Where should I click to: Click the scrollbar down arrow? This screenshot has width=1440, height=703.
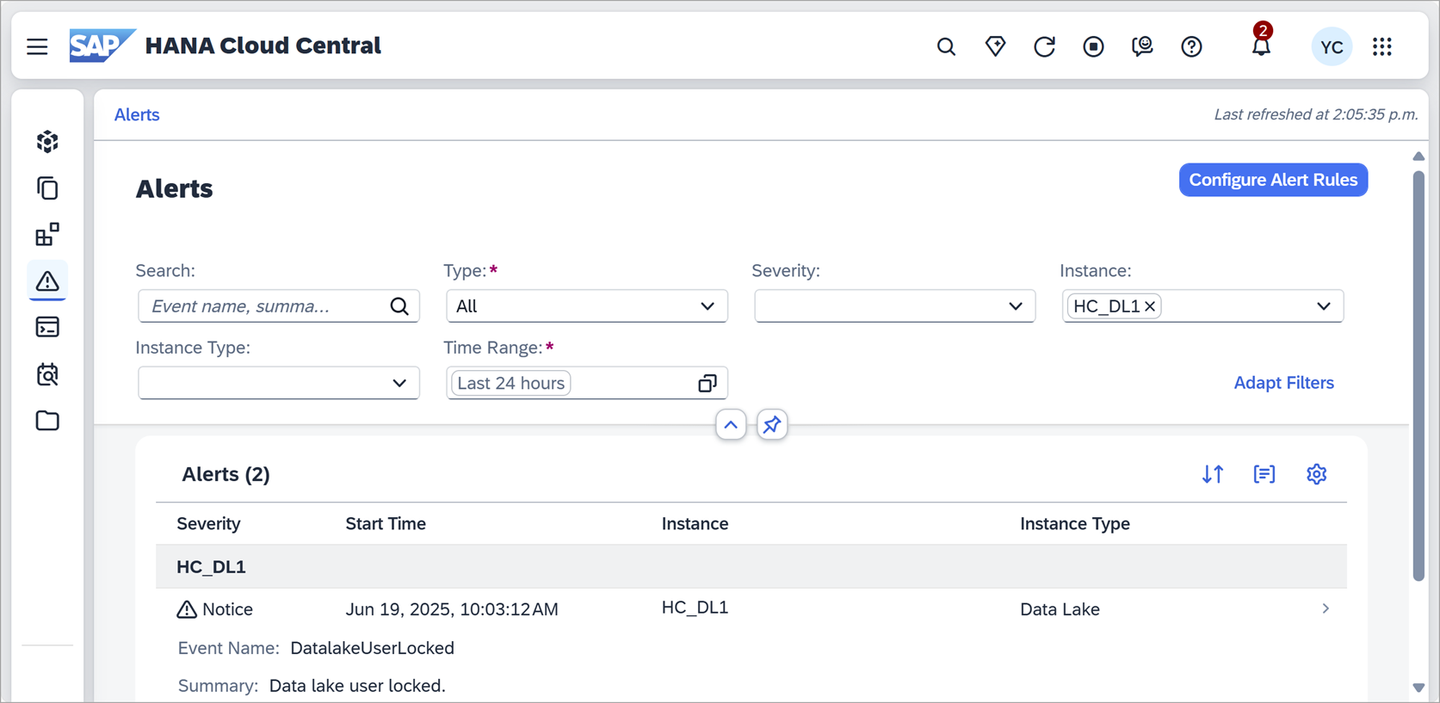pyautogui.click(x=1418, y=687)
